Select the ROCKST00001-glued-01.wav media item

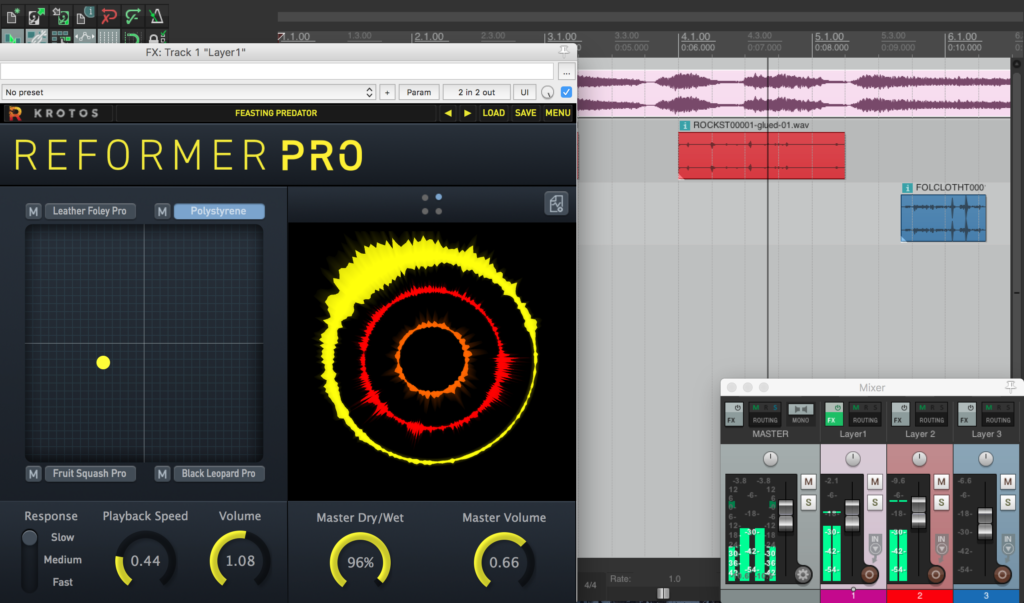click(761, 156)
